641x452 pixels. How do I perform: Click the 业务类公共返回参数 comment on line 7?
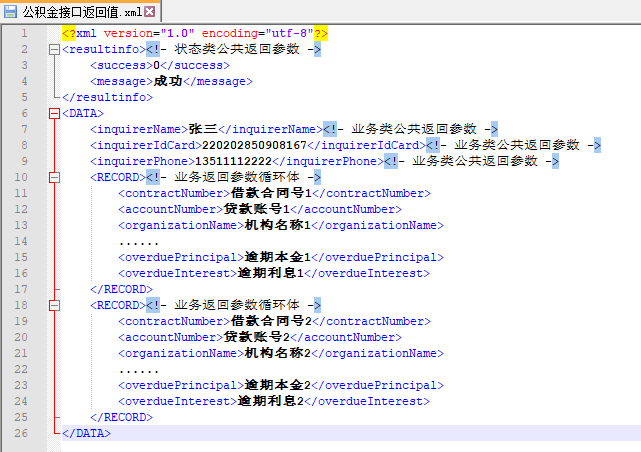click(410, 129)
